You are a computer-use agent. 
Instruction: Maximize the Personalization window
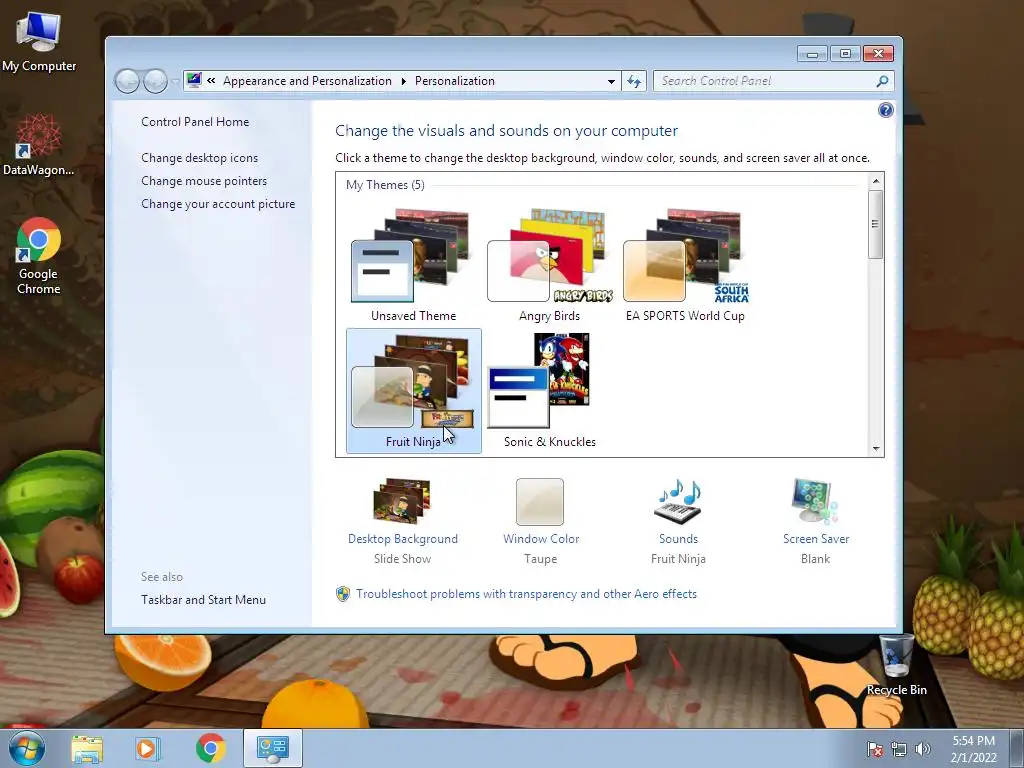[x=845, y=54]
